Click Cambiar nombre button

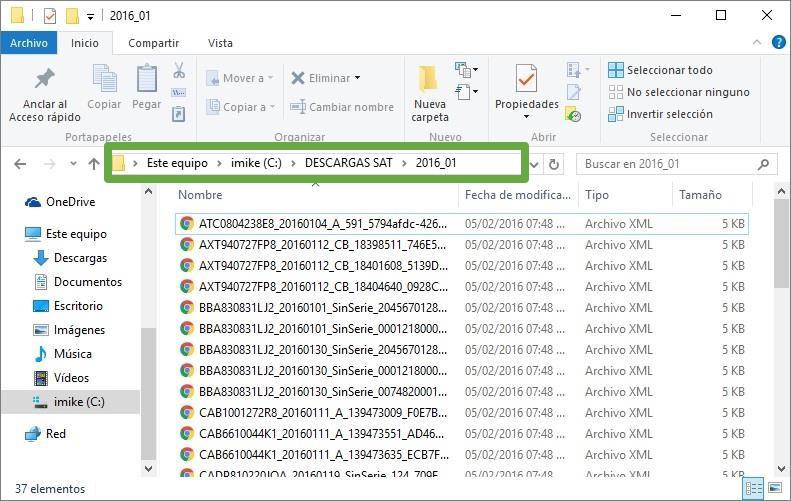click(342, 107)
